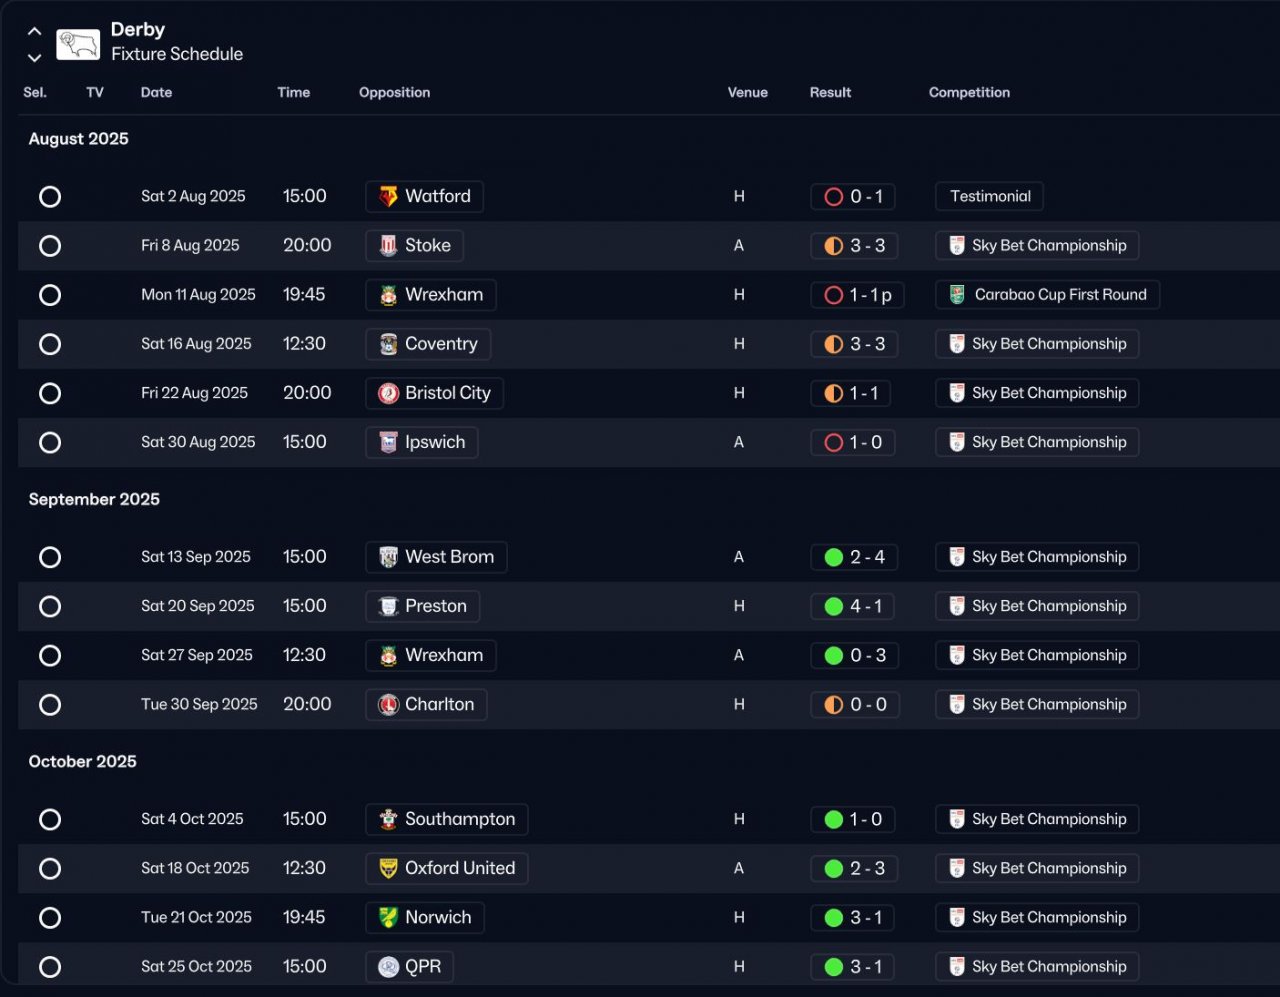Click the Coventry club crest icon
This screenshot has height=997, width=1280.
click(x=388, y=344)
